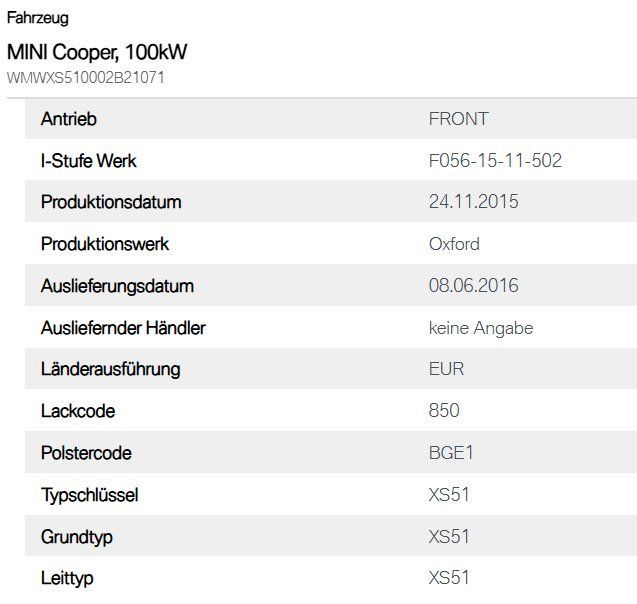Click the VIN WMWXS510002B21071
The width and height of the screenshot is (637, 604).
tap(86, 77)
